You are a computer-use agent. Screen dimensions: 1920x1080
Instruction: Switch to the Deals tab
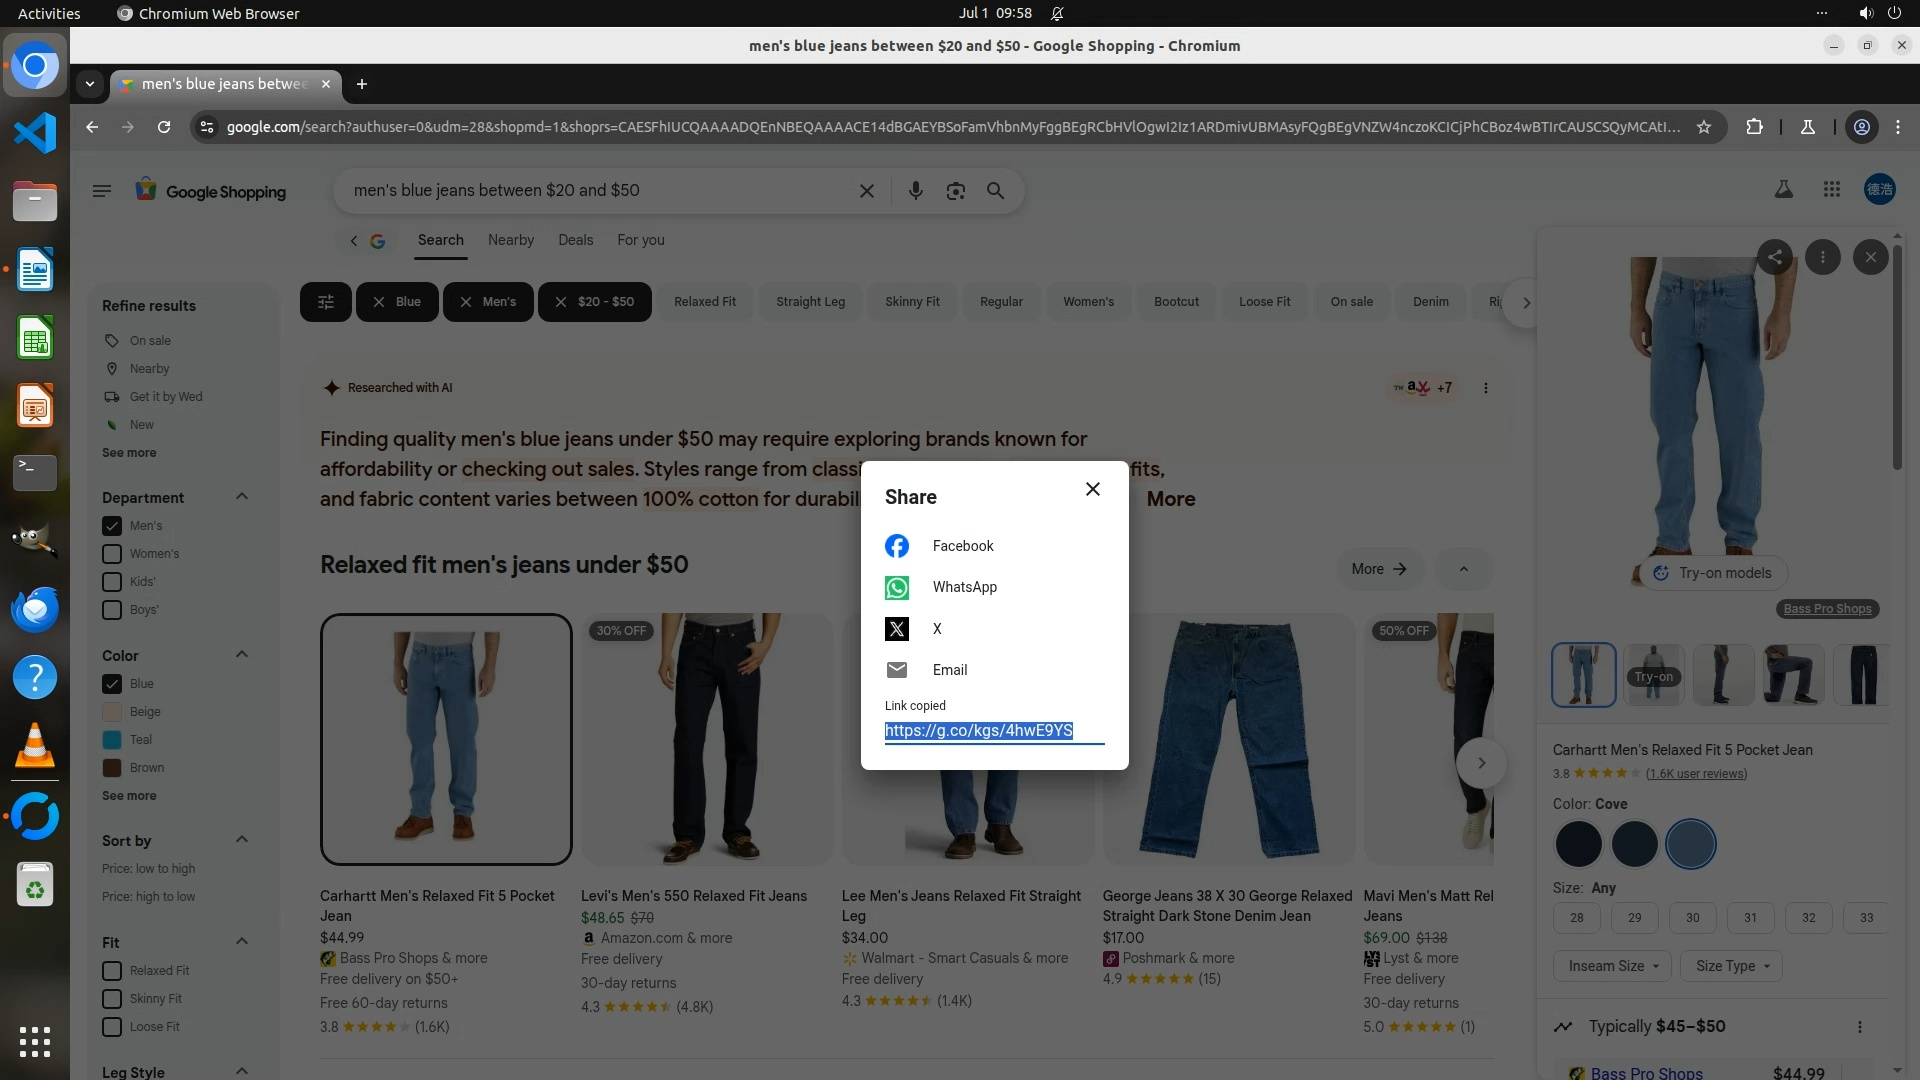pyautogui.click(x=575, y=240)
